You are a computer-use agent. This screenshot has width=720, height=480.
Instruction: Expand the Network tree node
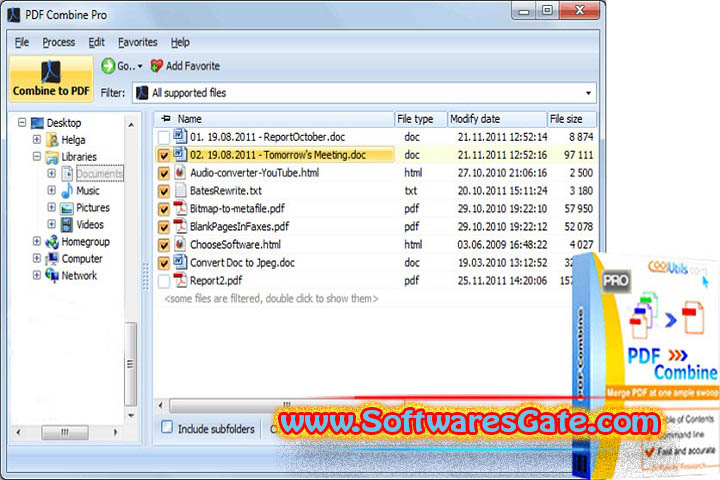pos(37,275)
